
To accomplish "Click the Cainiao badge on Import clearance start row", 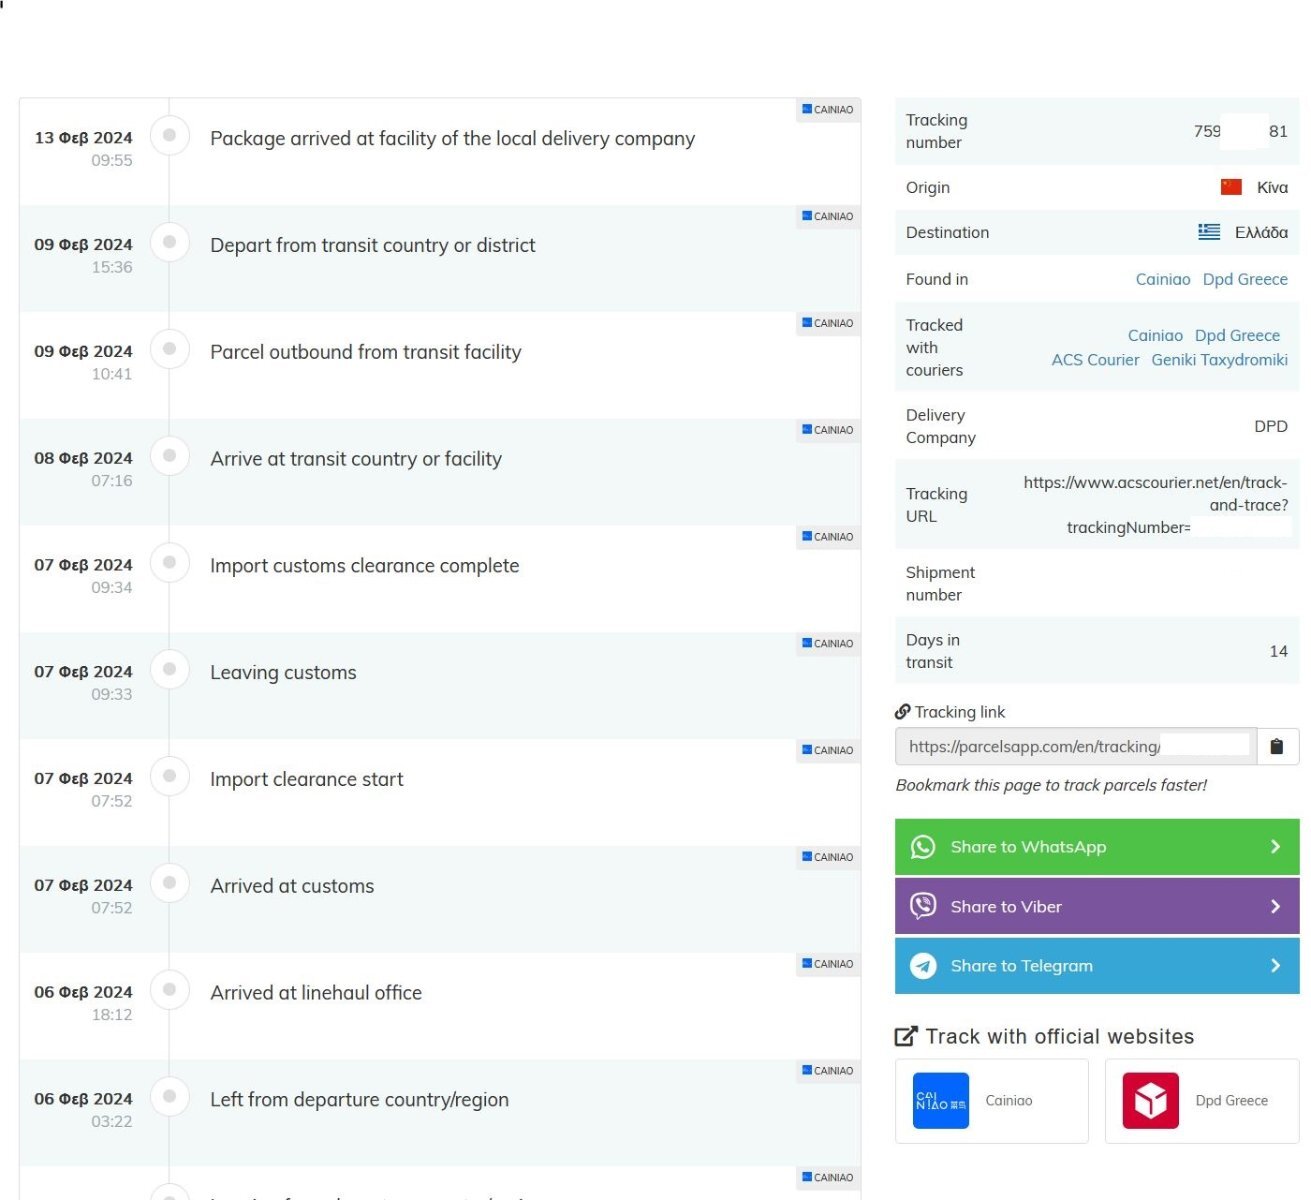I will 828,750.
